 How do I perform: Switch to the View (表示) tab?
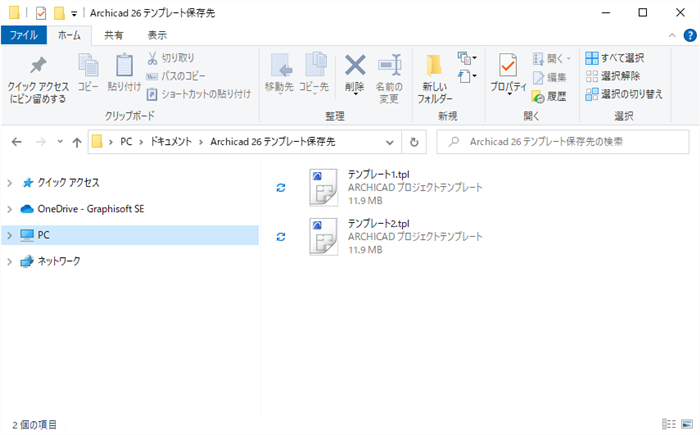click(157, 35)
